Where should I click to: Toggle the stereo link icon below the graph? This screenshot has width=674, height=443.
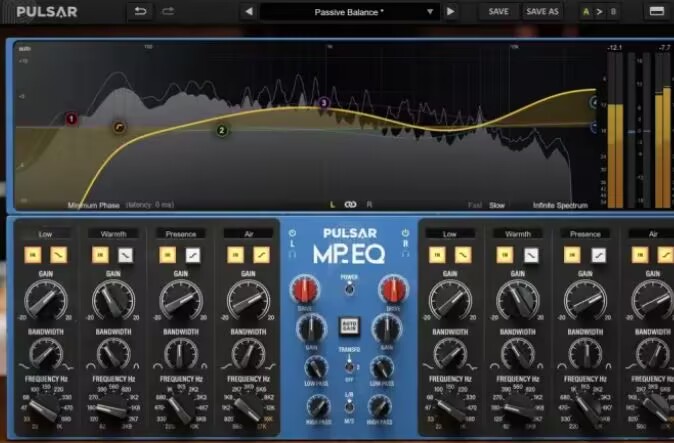click(x=350, y=205)
